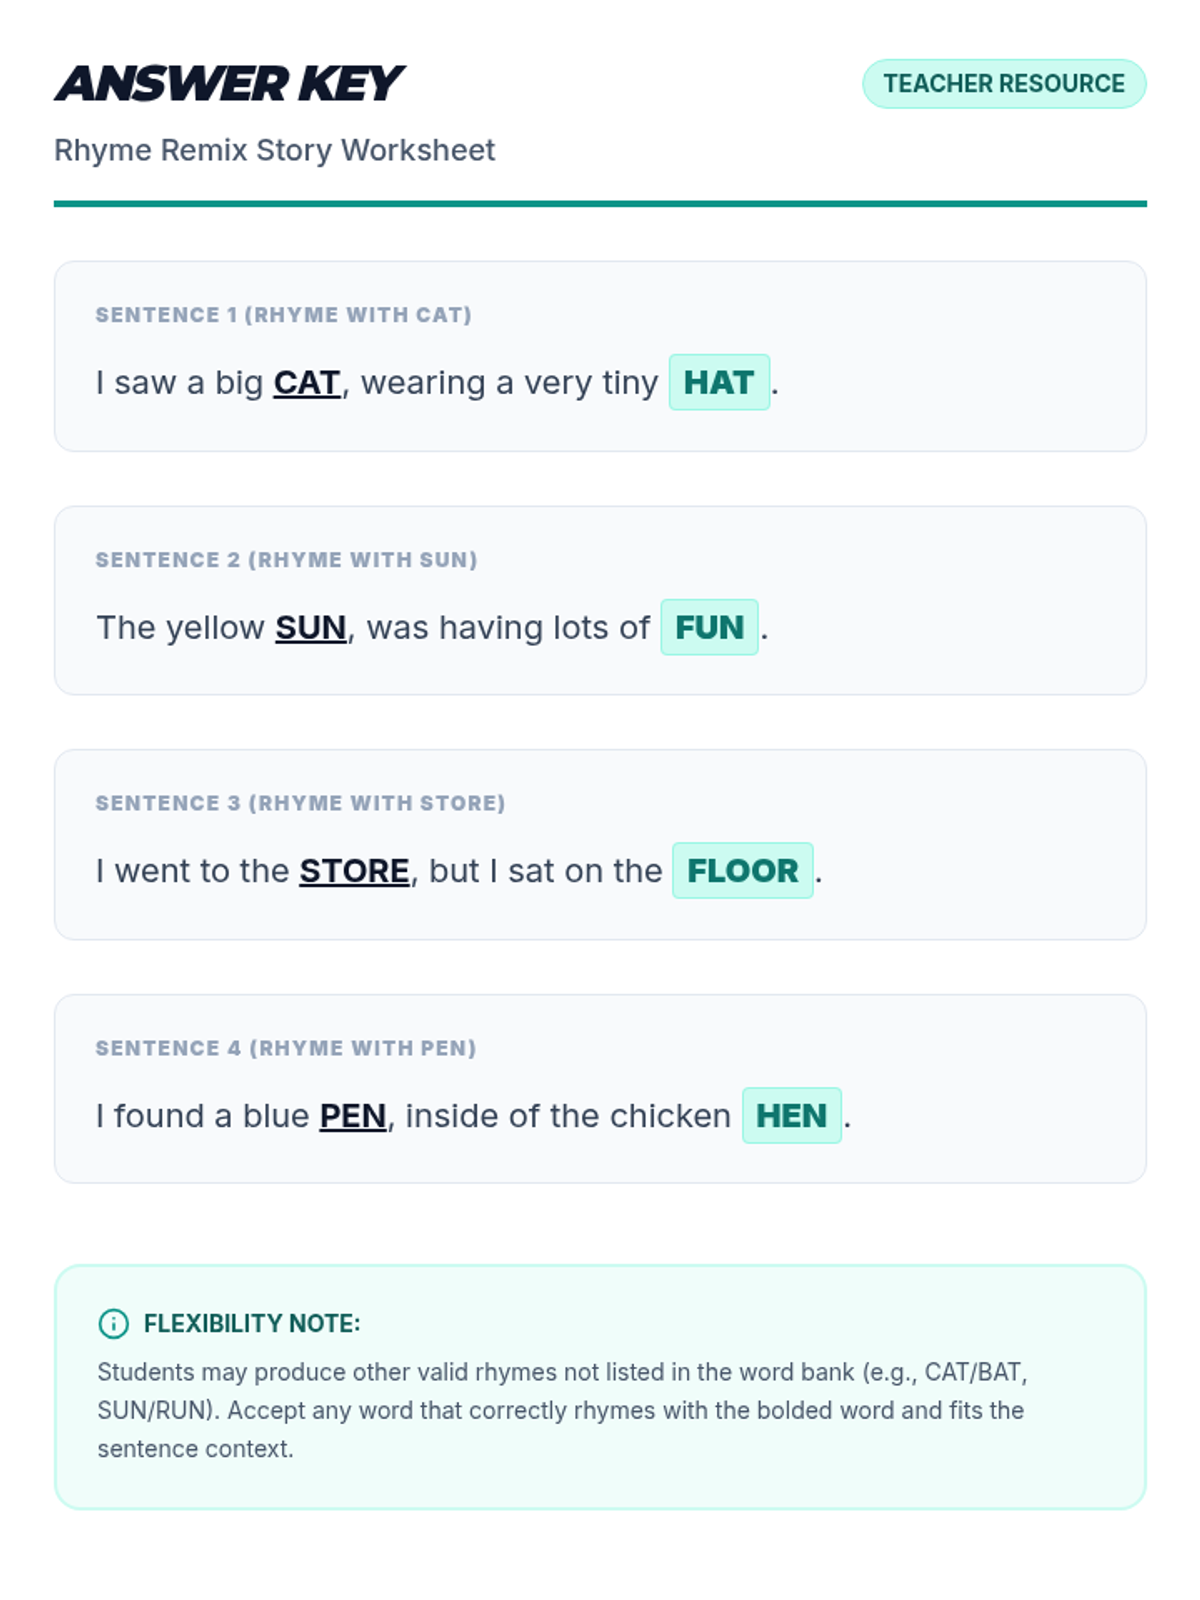Click the Rhyme Remix Story Worksheet subtitle
This screenshot has width=1200, height=1600.
[x=275, y=150]
